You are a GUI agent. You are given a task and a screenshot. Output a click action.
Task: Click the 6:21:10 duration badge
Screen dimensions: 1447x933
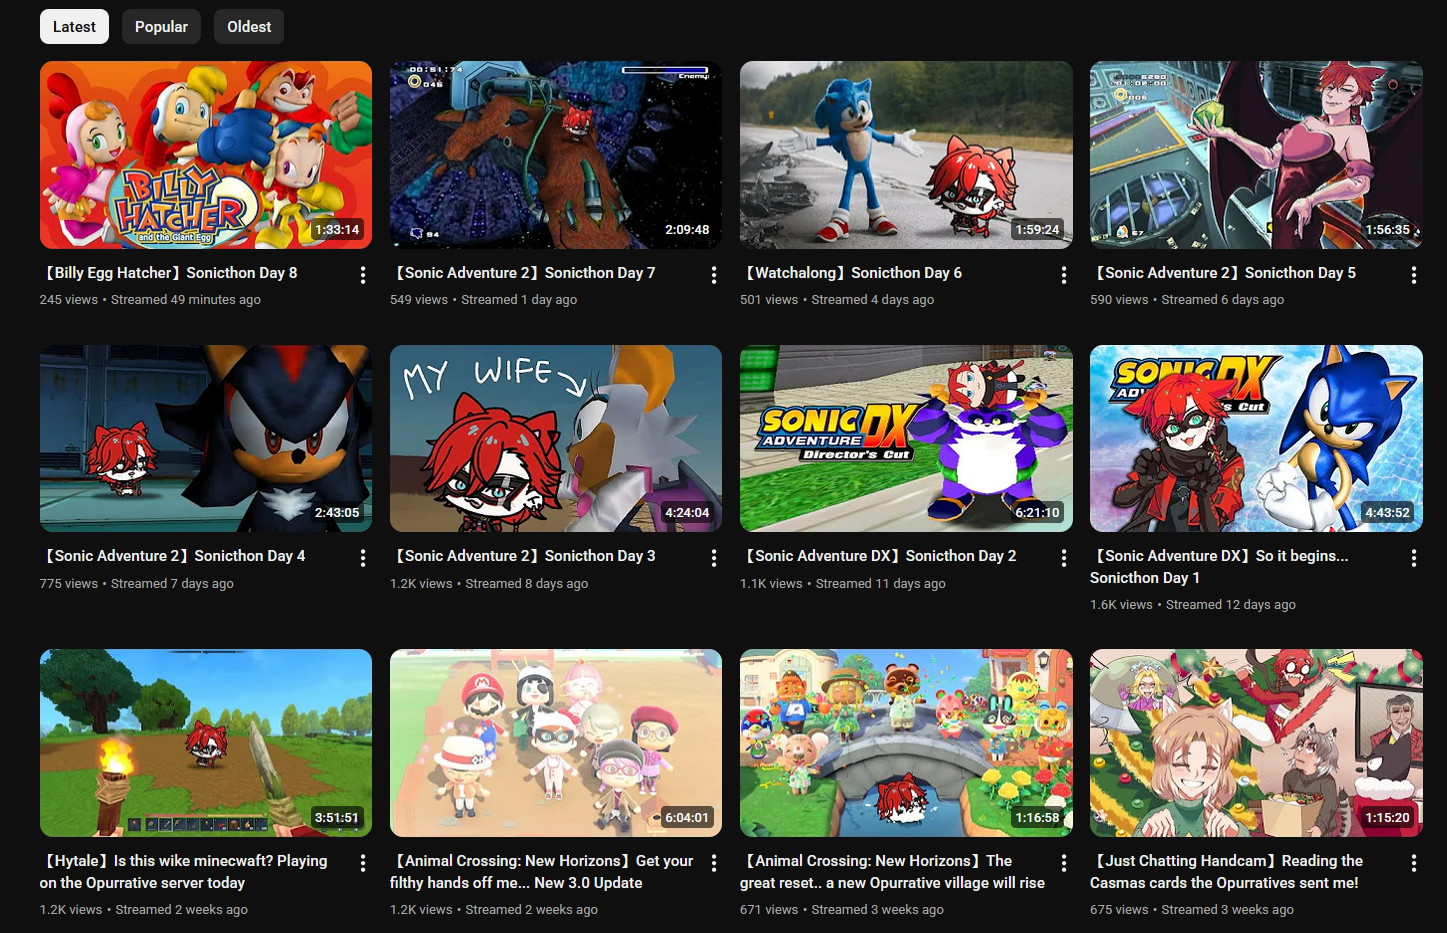pos(1037,513)
